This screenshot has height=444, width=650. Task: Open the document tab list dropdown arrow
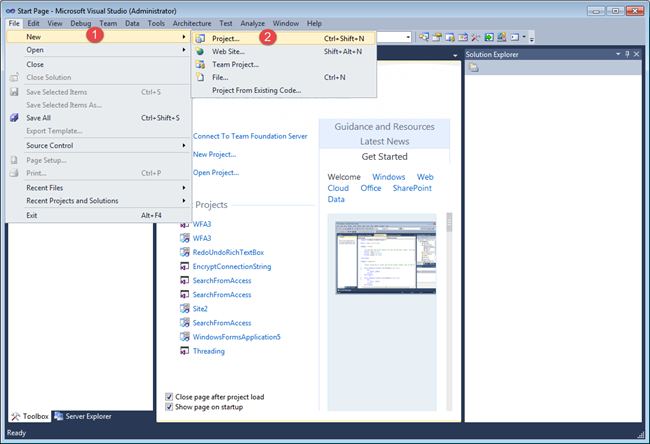[x=455, y=55]
